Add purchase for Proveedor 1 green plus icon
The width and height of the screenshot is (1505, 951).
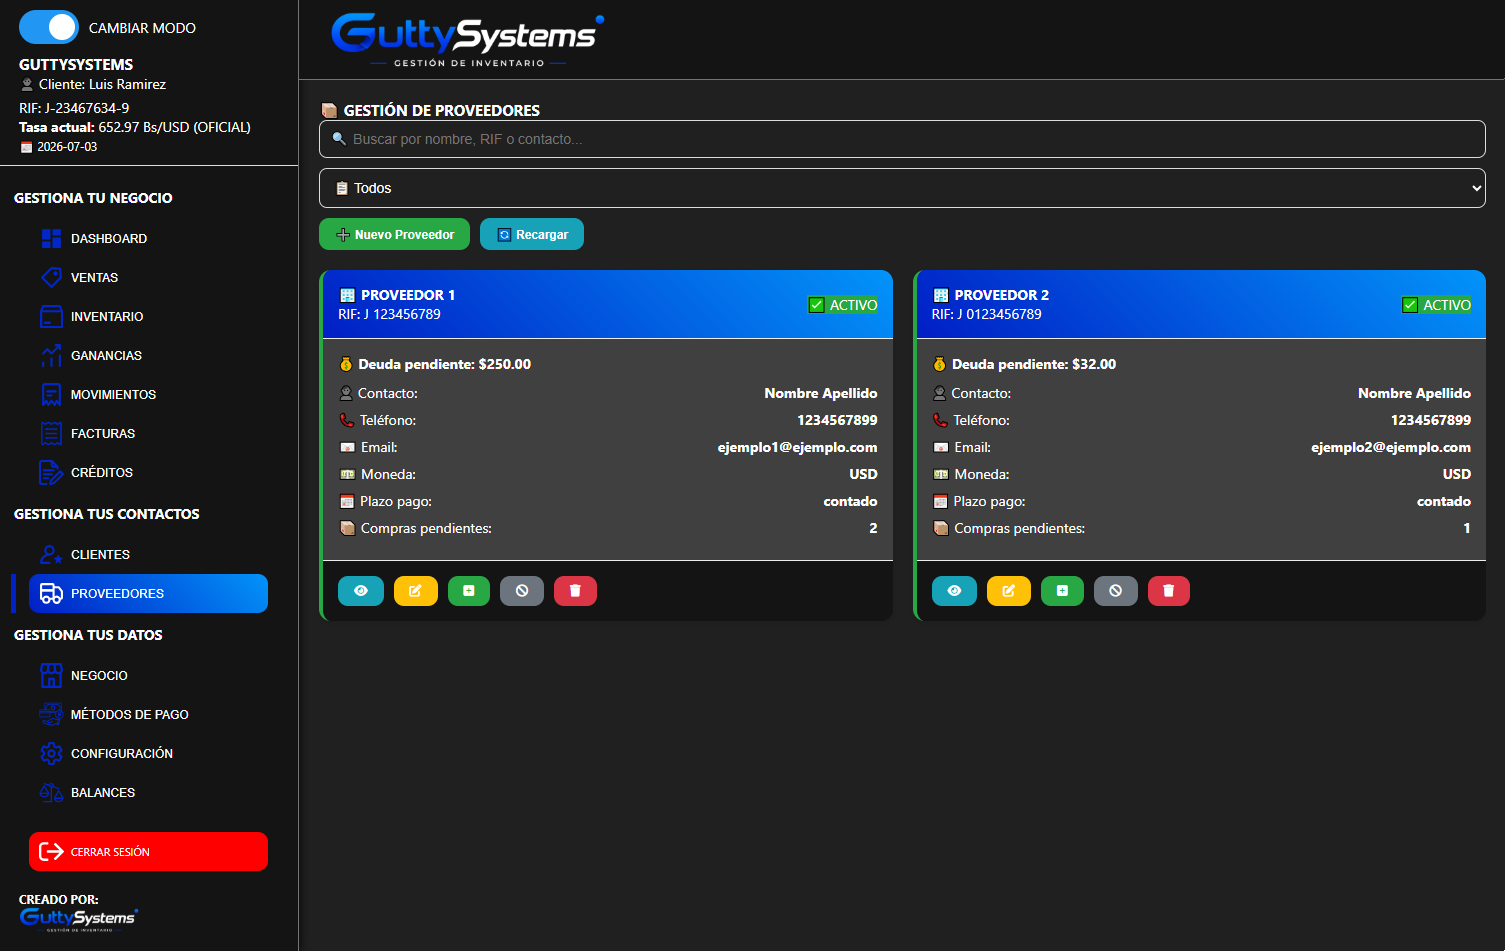pyautogui.click(x=469, y=591)
